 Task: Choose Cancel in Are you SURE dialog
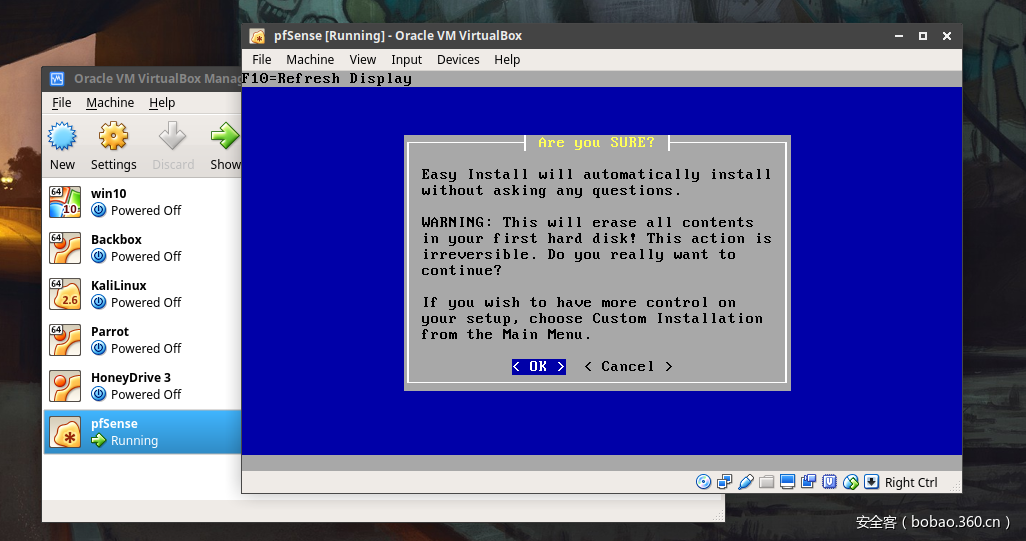tap(628, 367)
